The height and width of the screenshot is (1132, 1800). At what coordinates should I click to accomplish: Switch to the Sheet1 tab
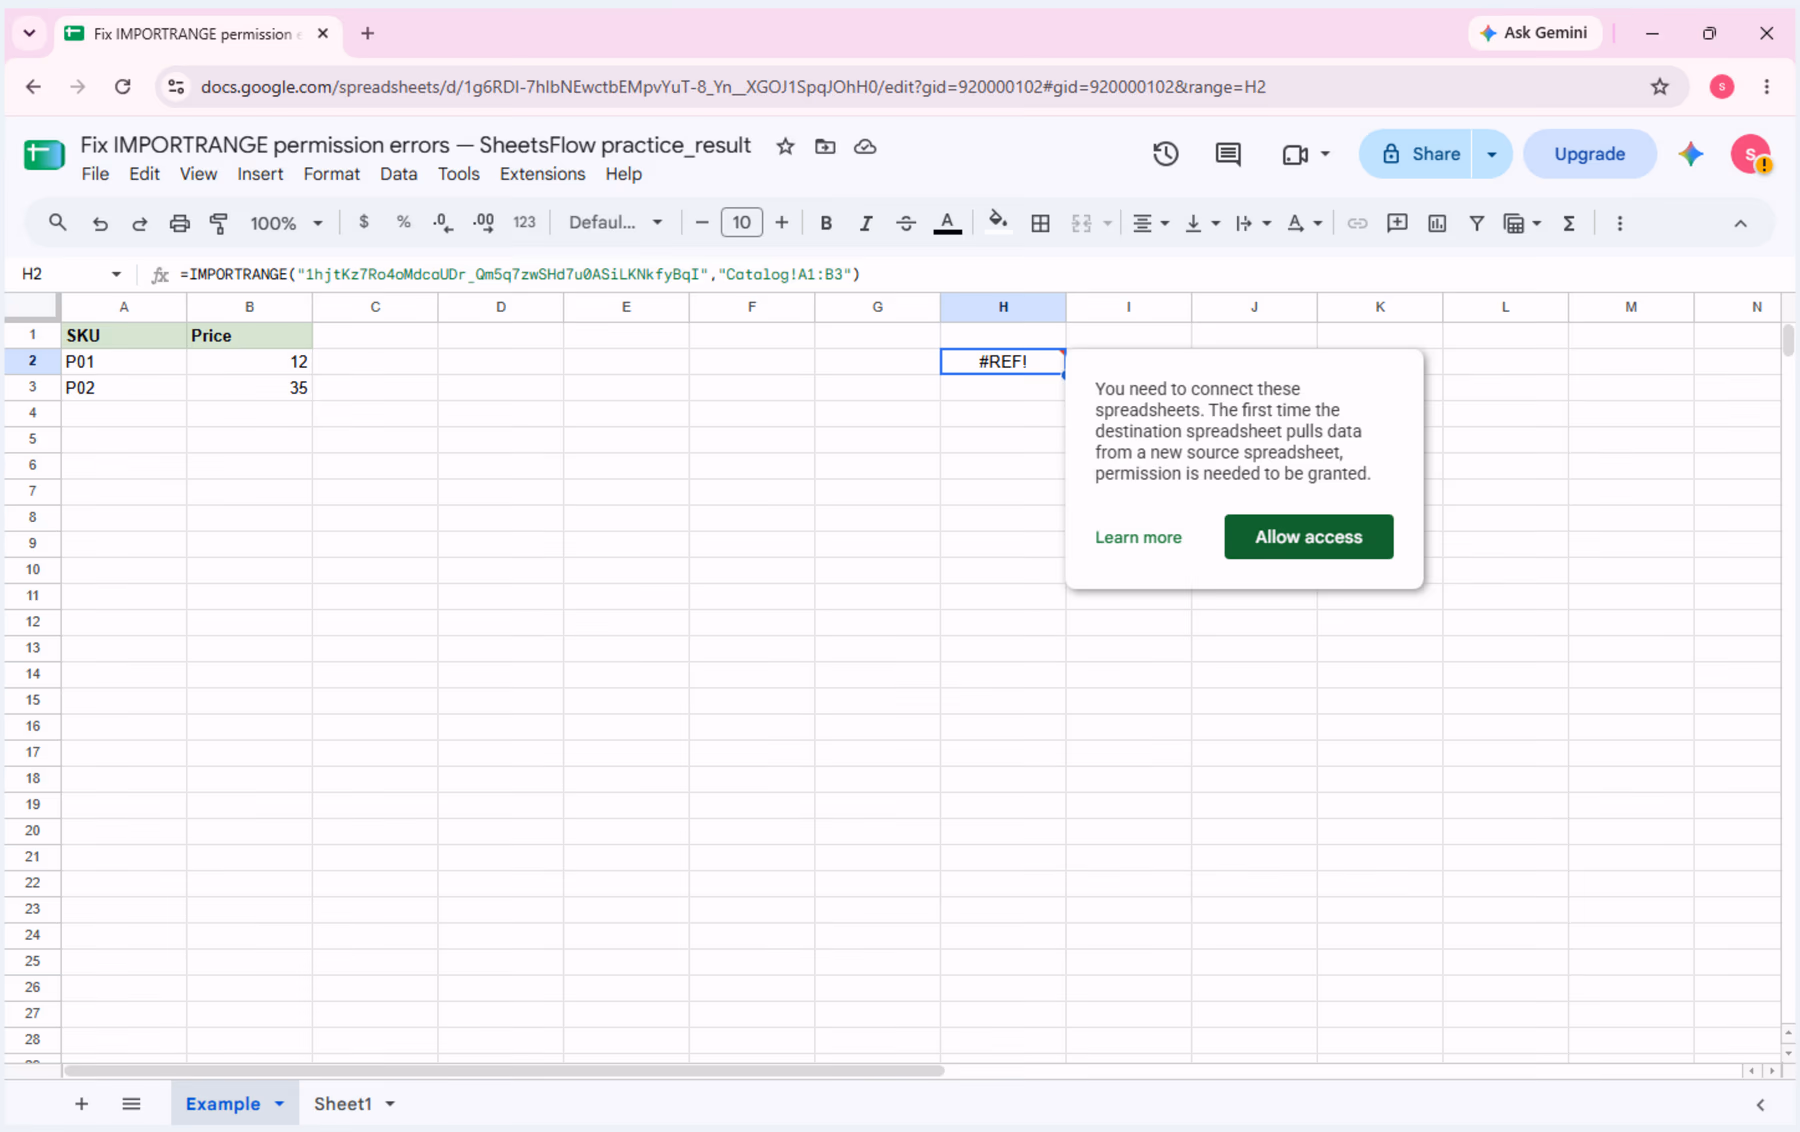342,1104
